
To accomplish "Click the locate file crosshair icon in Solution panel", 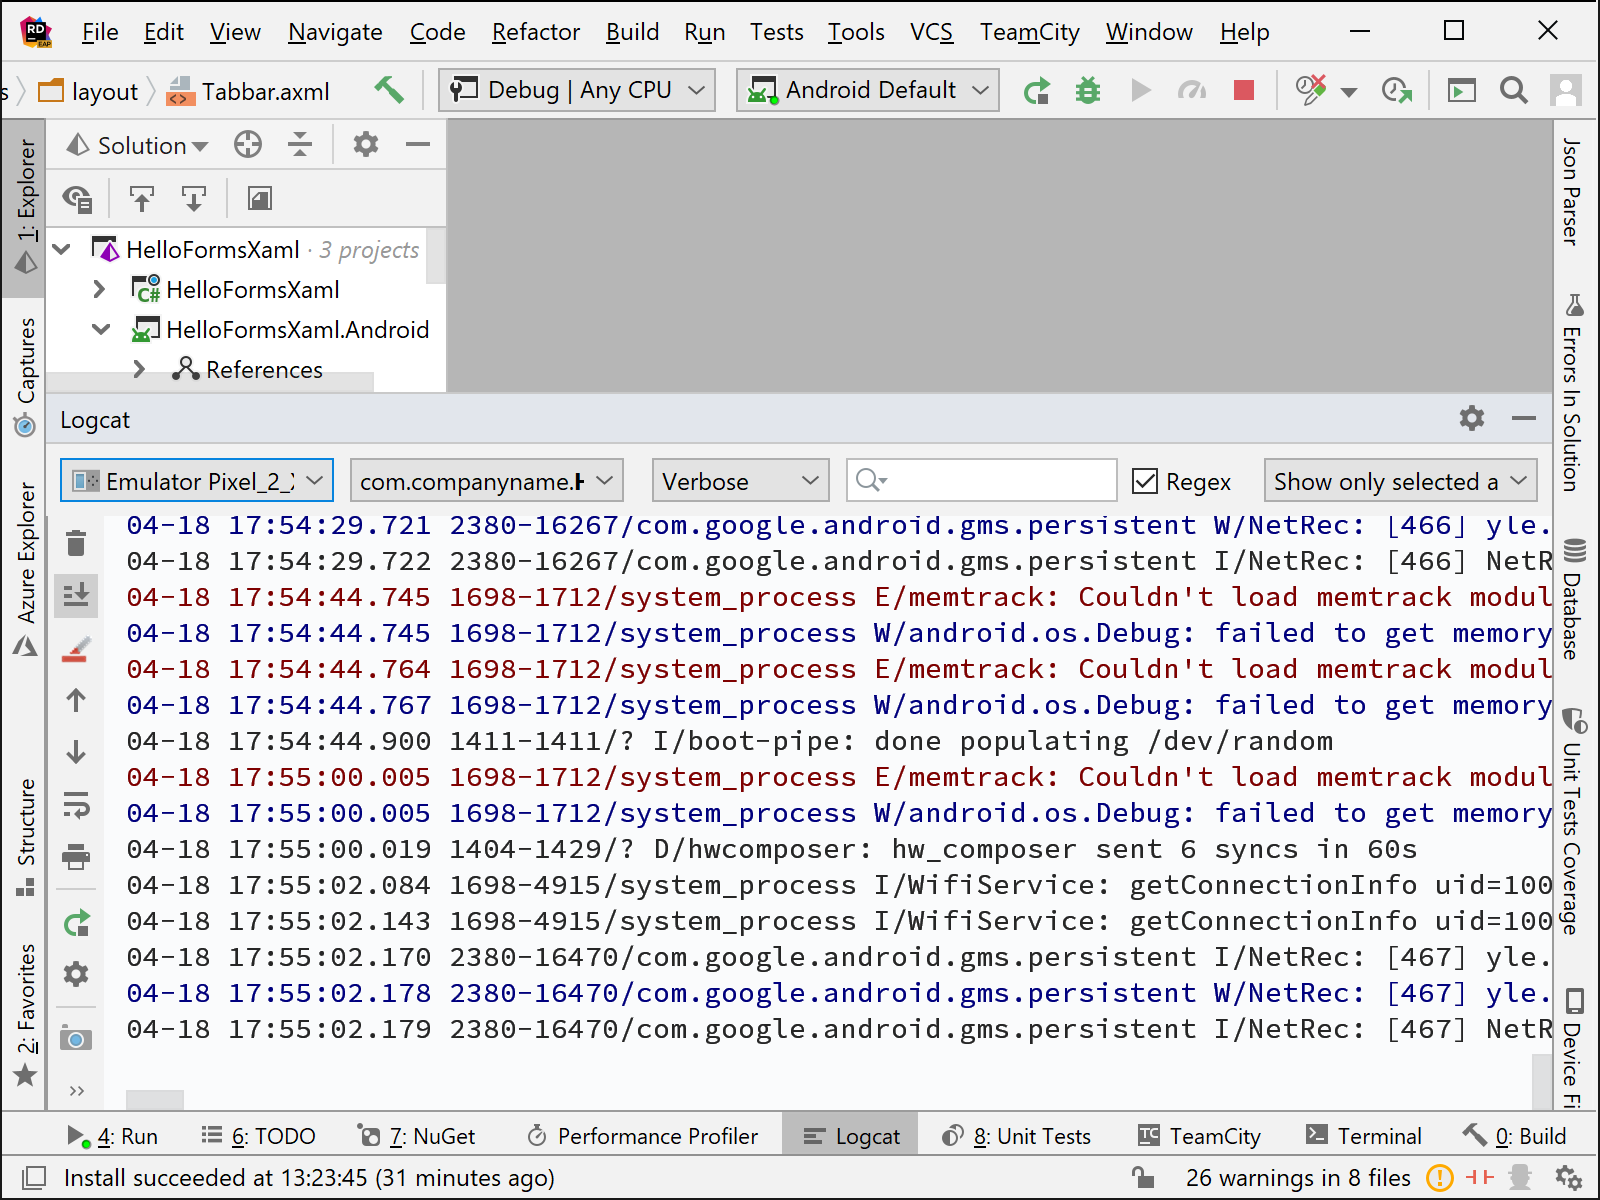I will pyautogui.click(x=248, y=145).
